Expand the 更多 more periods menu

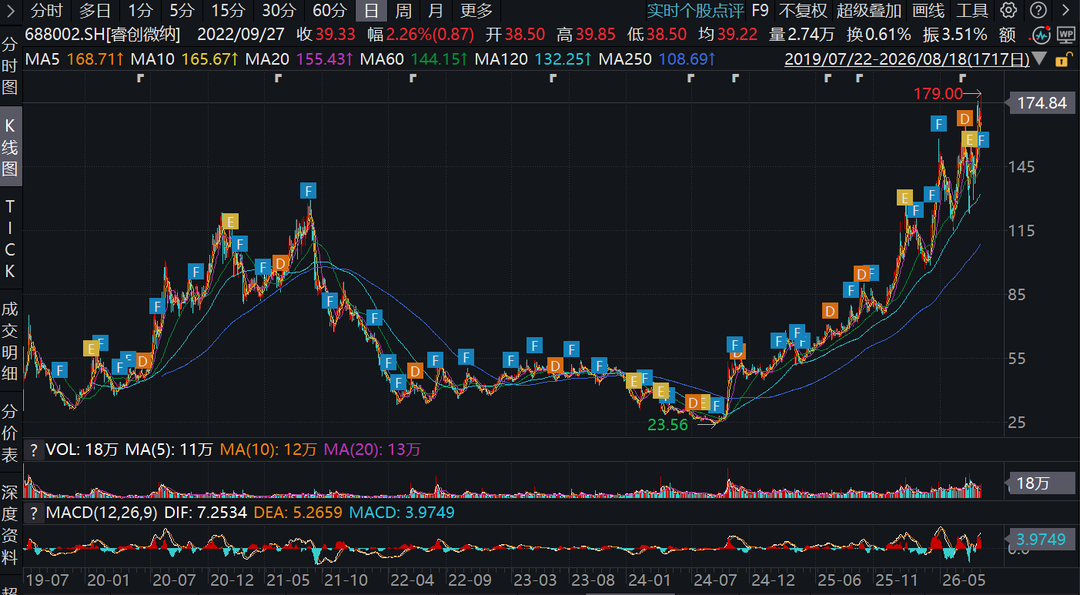[477, 10]
